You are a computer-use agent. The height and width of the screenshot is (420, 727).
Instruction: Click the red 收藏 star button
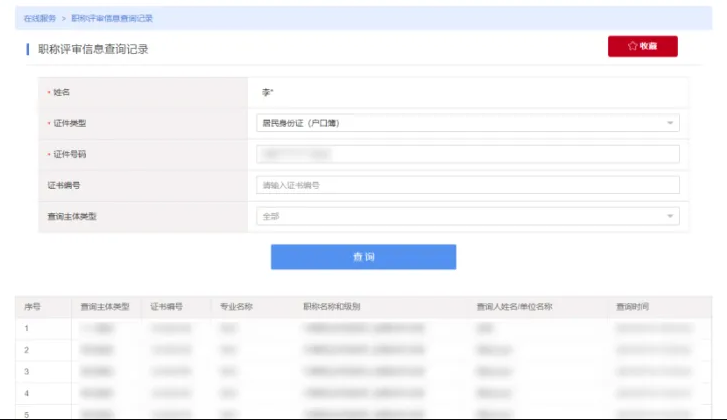[642, 46]
